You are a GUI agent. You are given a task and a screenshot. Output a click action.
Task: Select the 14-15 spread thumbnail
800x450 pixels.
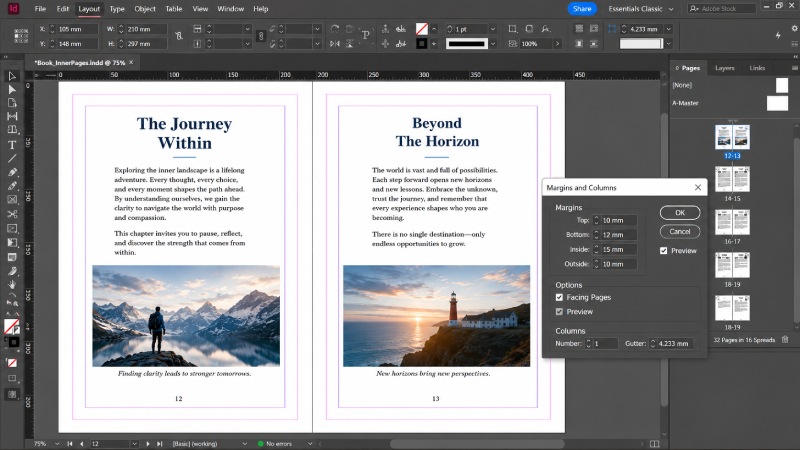(732, 180)
